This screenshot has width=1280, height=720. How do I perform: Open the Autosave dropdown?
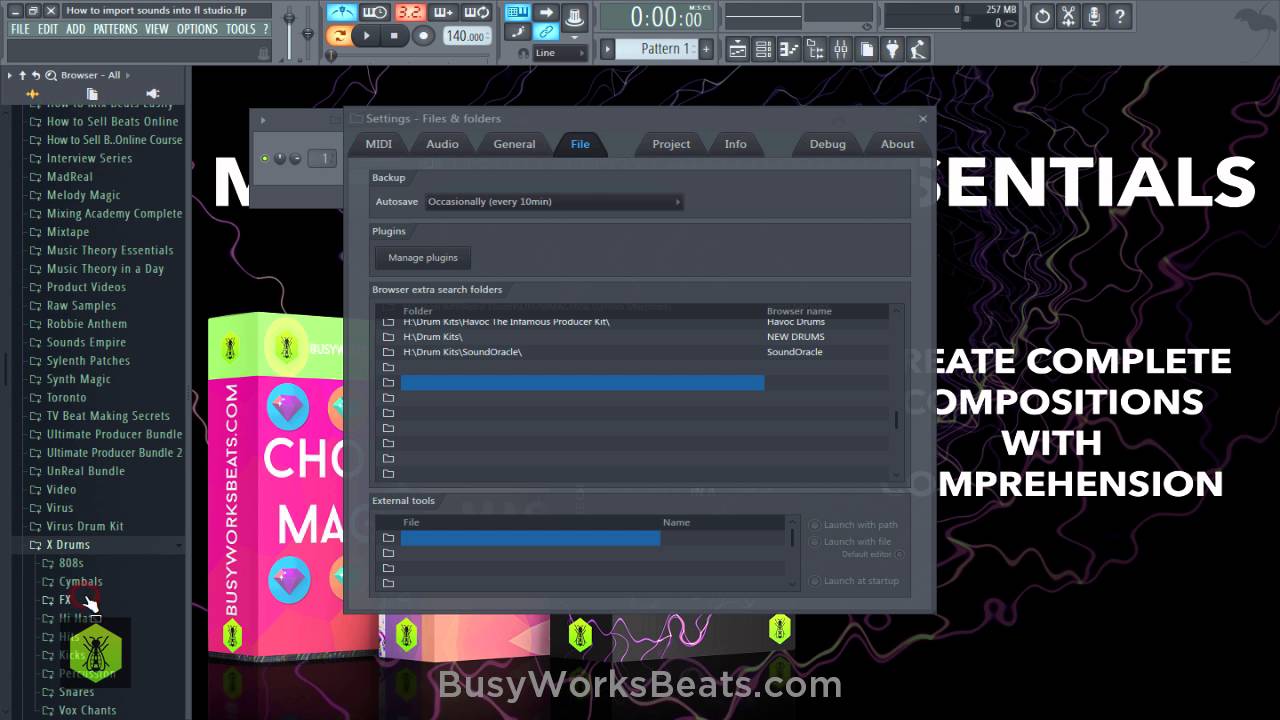(554, 202)
